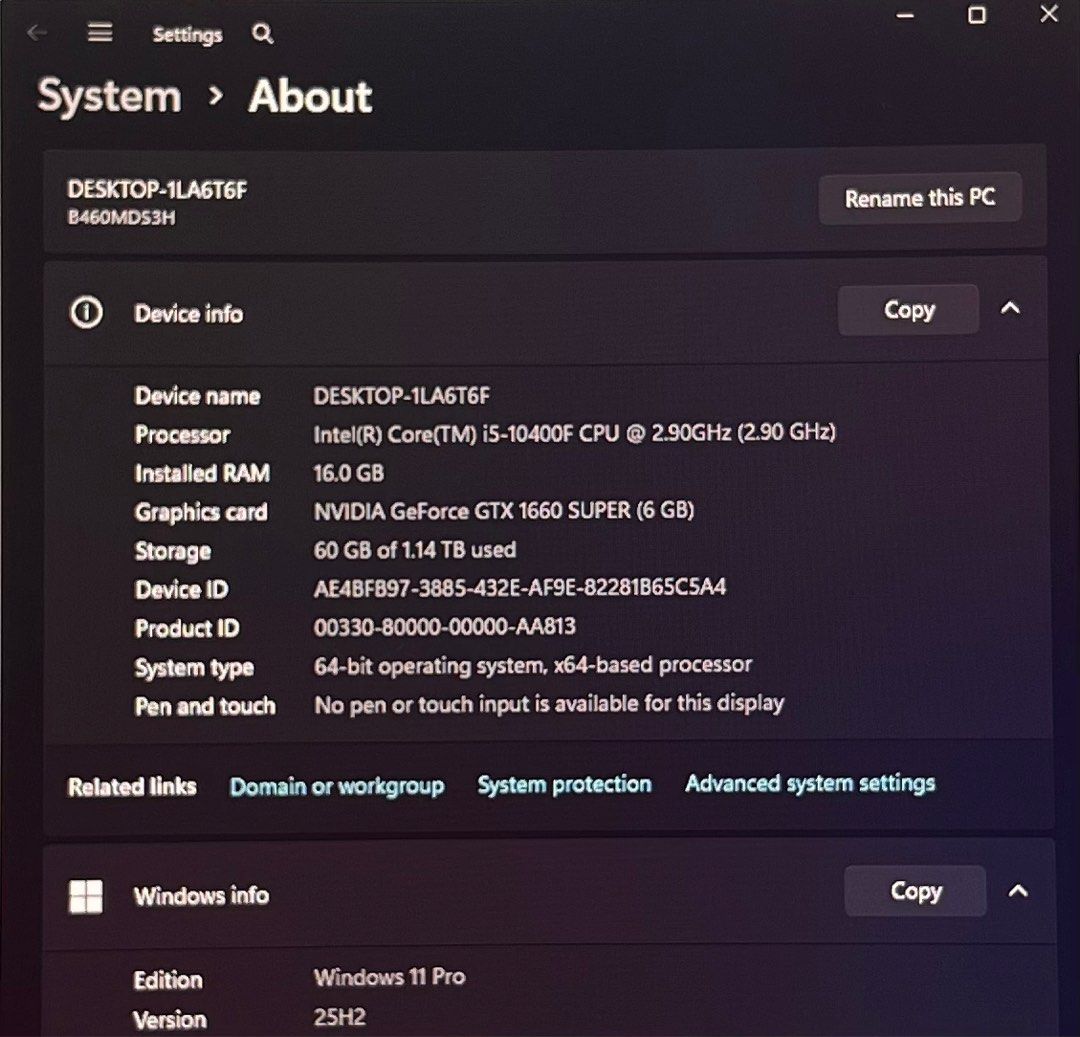Image resolution: width=1080 pixels, height=1037 pixels.
Task: Copy the Windows info details
Action: (x=915, y=891)
